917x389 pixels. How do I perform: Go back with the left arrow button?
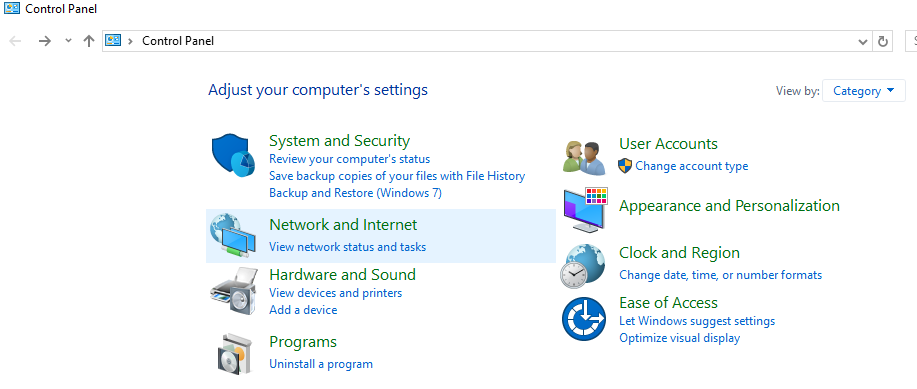(16, 41)
